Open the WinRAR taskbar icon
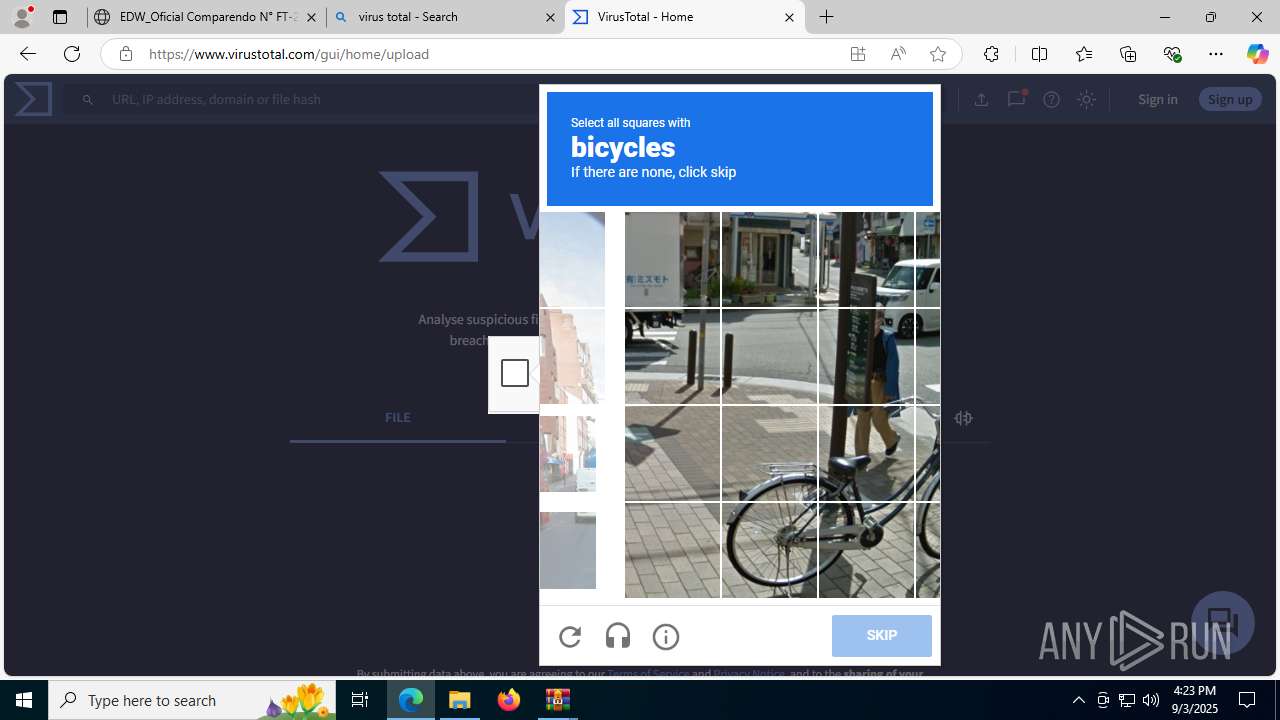This screenshot has width=1280, height=720. pos(557,700)
